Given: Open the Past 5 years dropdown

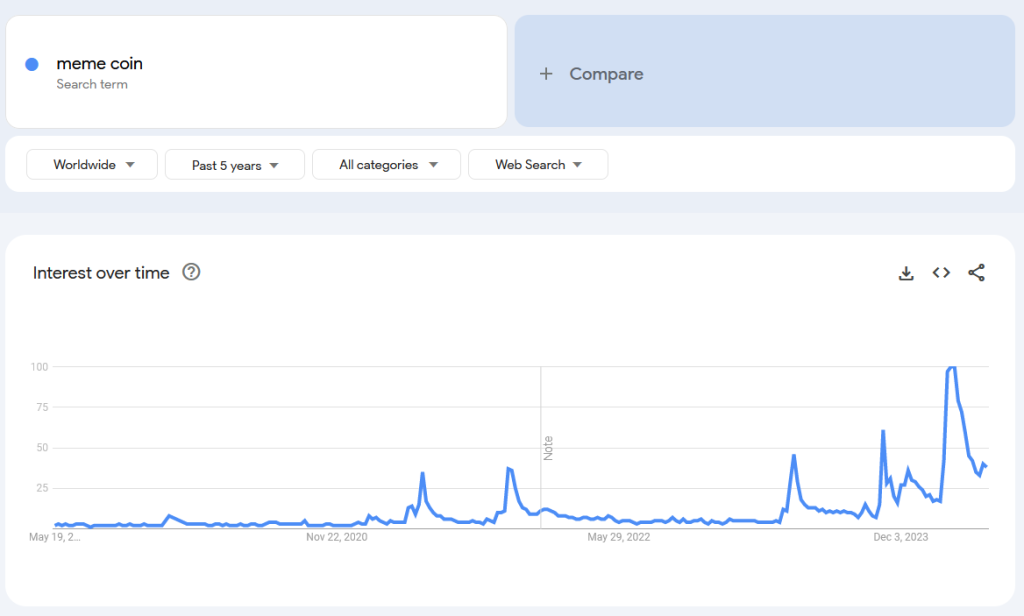Looking at the screenshot, I should (234, 165).
